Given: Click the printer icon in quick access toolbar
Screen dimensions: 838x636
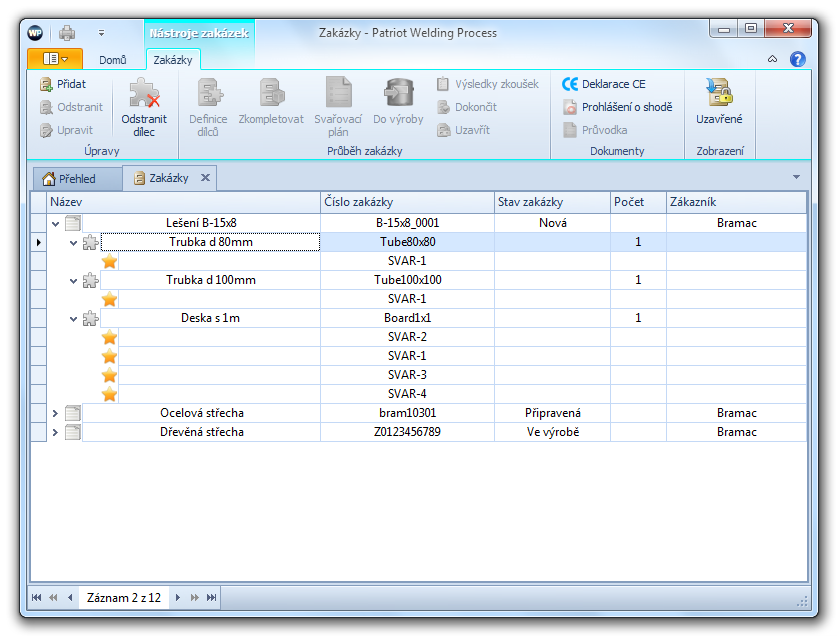Looking at the screenshot, I should [67, 33].
